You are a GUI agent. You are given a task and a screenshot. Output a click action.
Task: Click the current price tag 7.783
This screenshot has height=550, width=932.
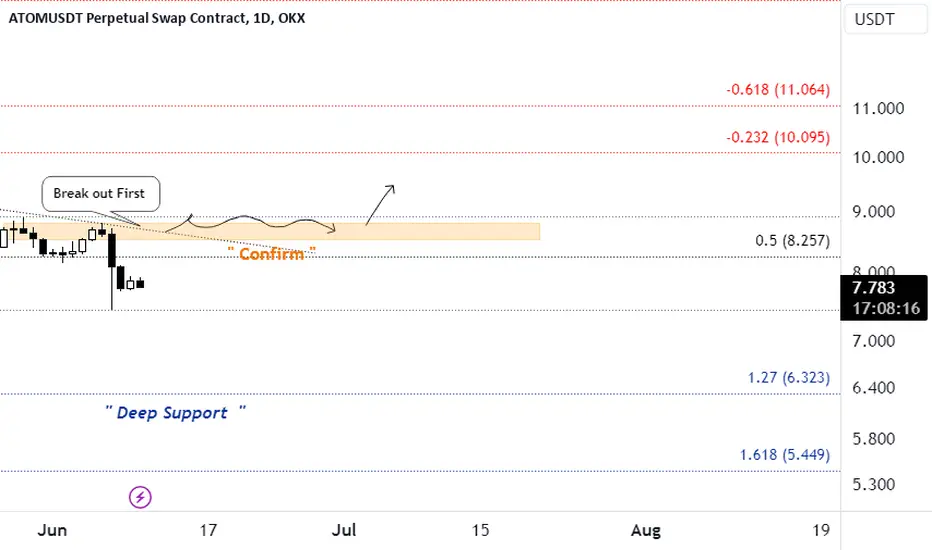tap(884, 298)
